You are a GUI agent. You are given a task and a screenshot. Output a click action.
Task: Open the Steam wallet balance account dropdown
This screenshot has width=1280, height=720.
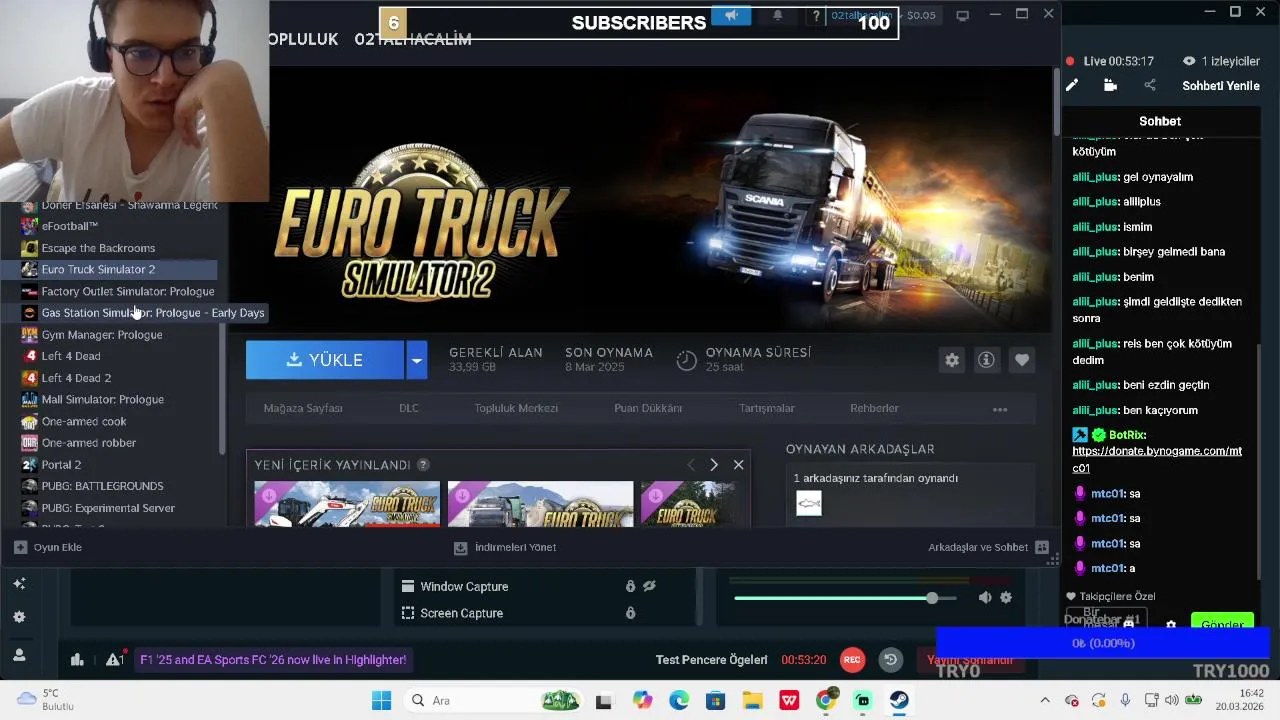click(x=883, y=15)
